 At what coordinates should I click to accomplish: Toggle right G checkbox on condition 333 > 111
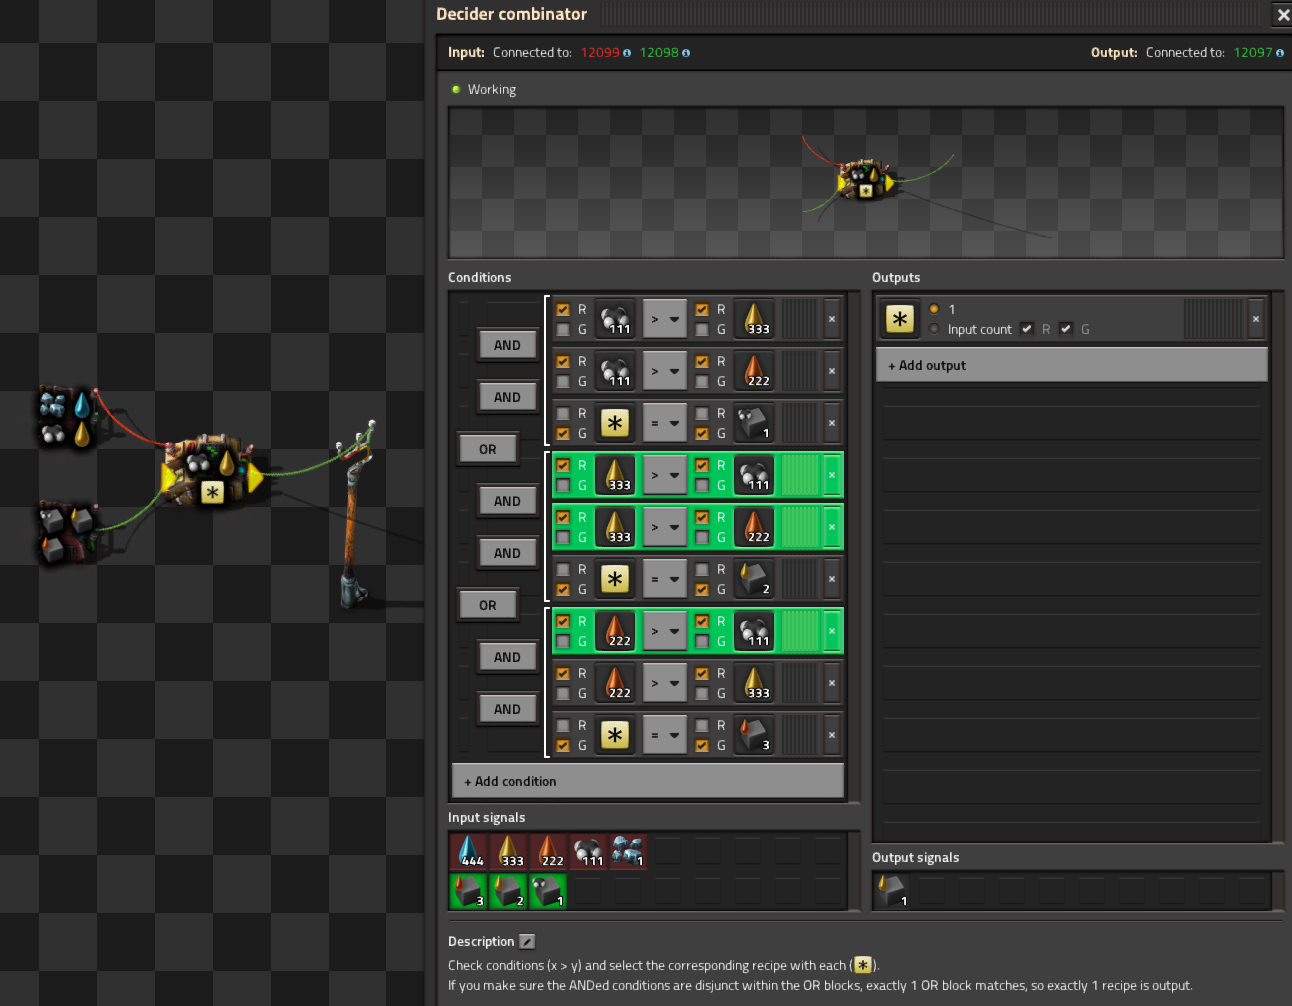click(x=702, y=485)
